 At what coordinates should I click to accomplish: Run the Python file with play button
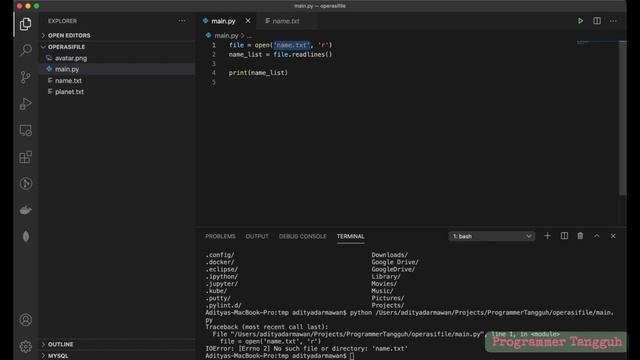tap(580, 21)
